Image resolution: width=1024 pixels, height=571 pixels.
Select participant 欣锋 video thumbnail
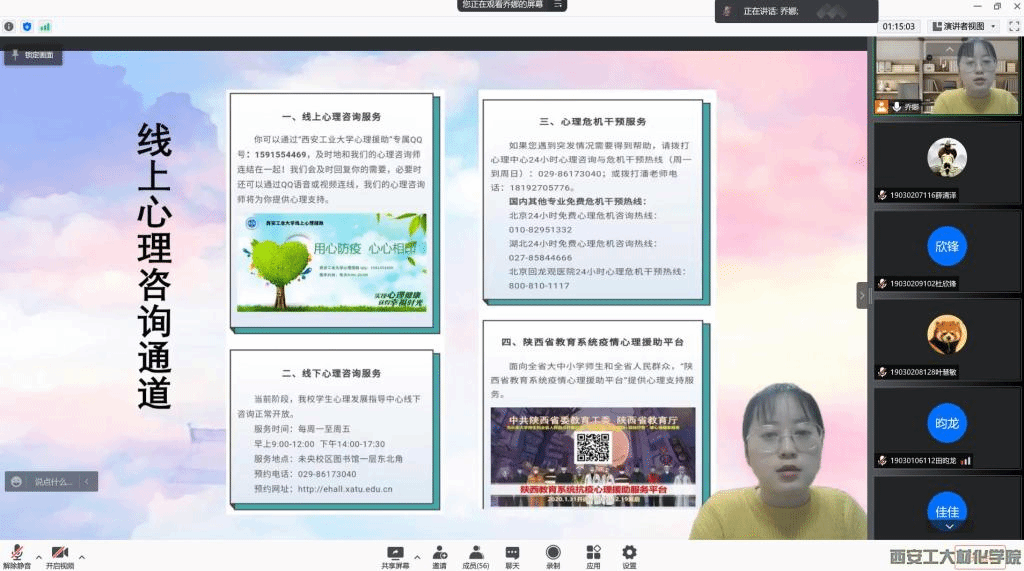[946, 246]
